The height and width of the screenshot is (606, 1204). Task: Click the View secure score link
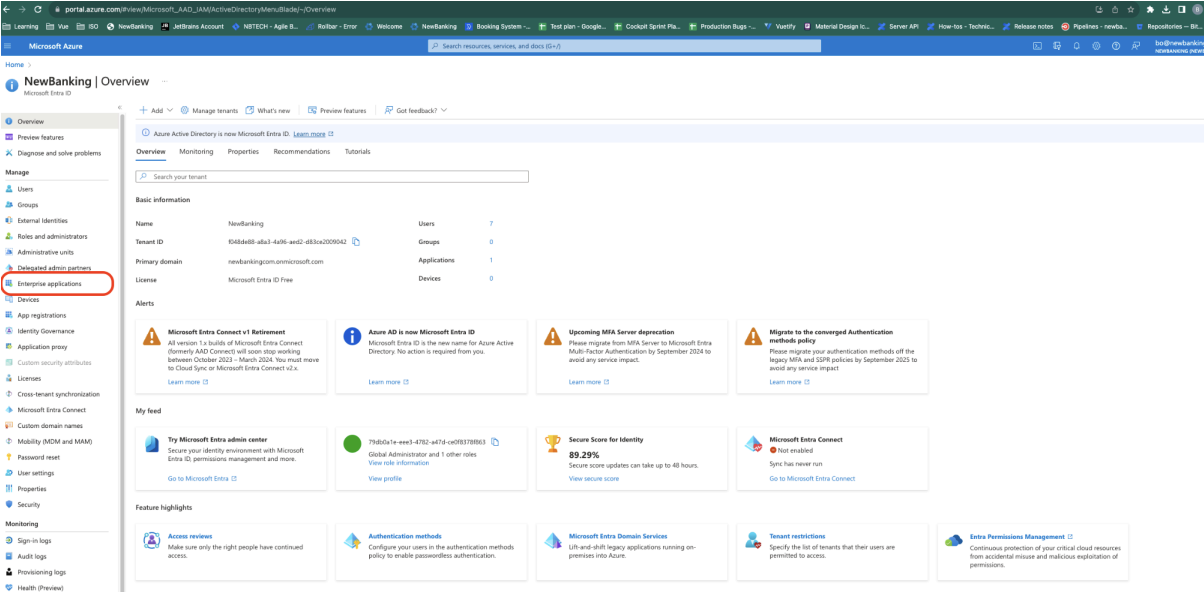pyautogui.click(x=594, y=479)
